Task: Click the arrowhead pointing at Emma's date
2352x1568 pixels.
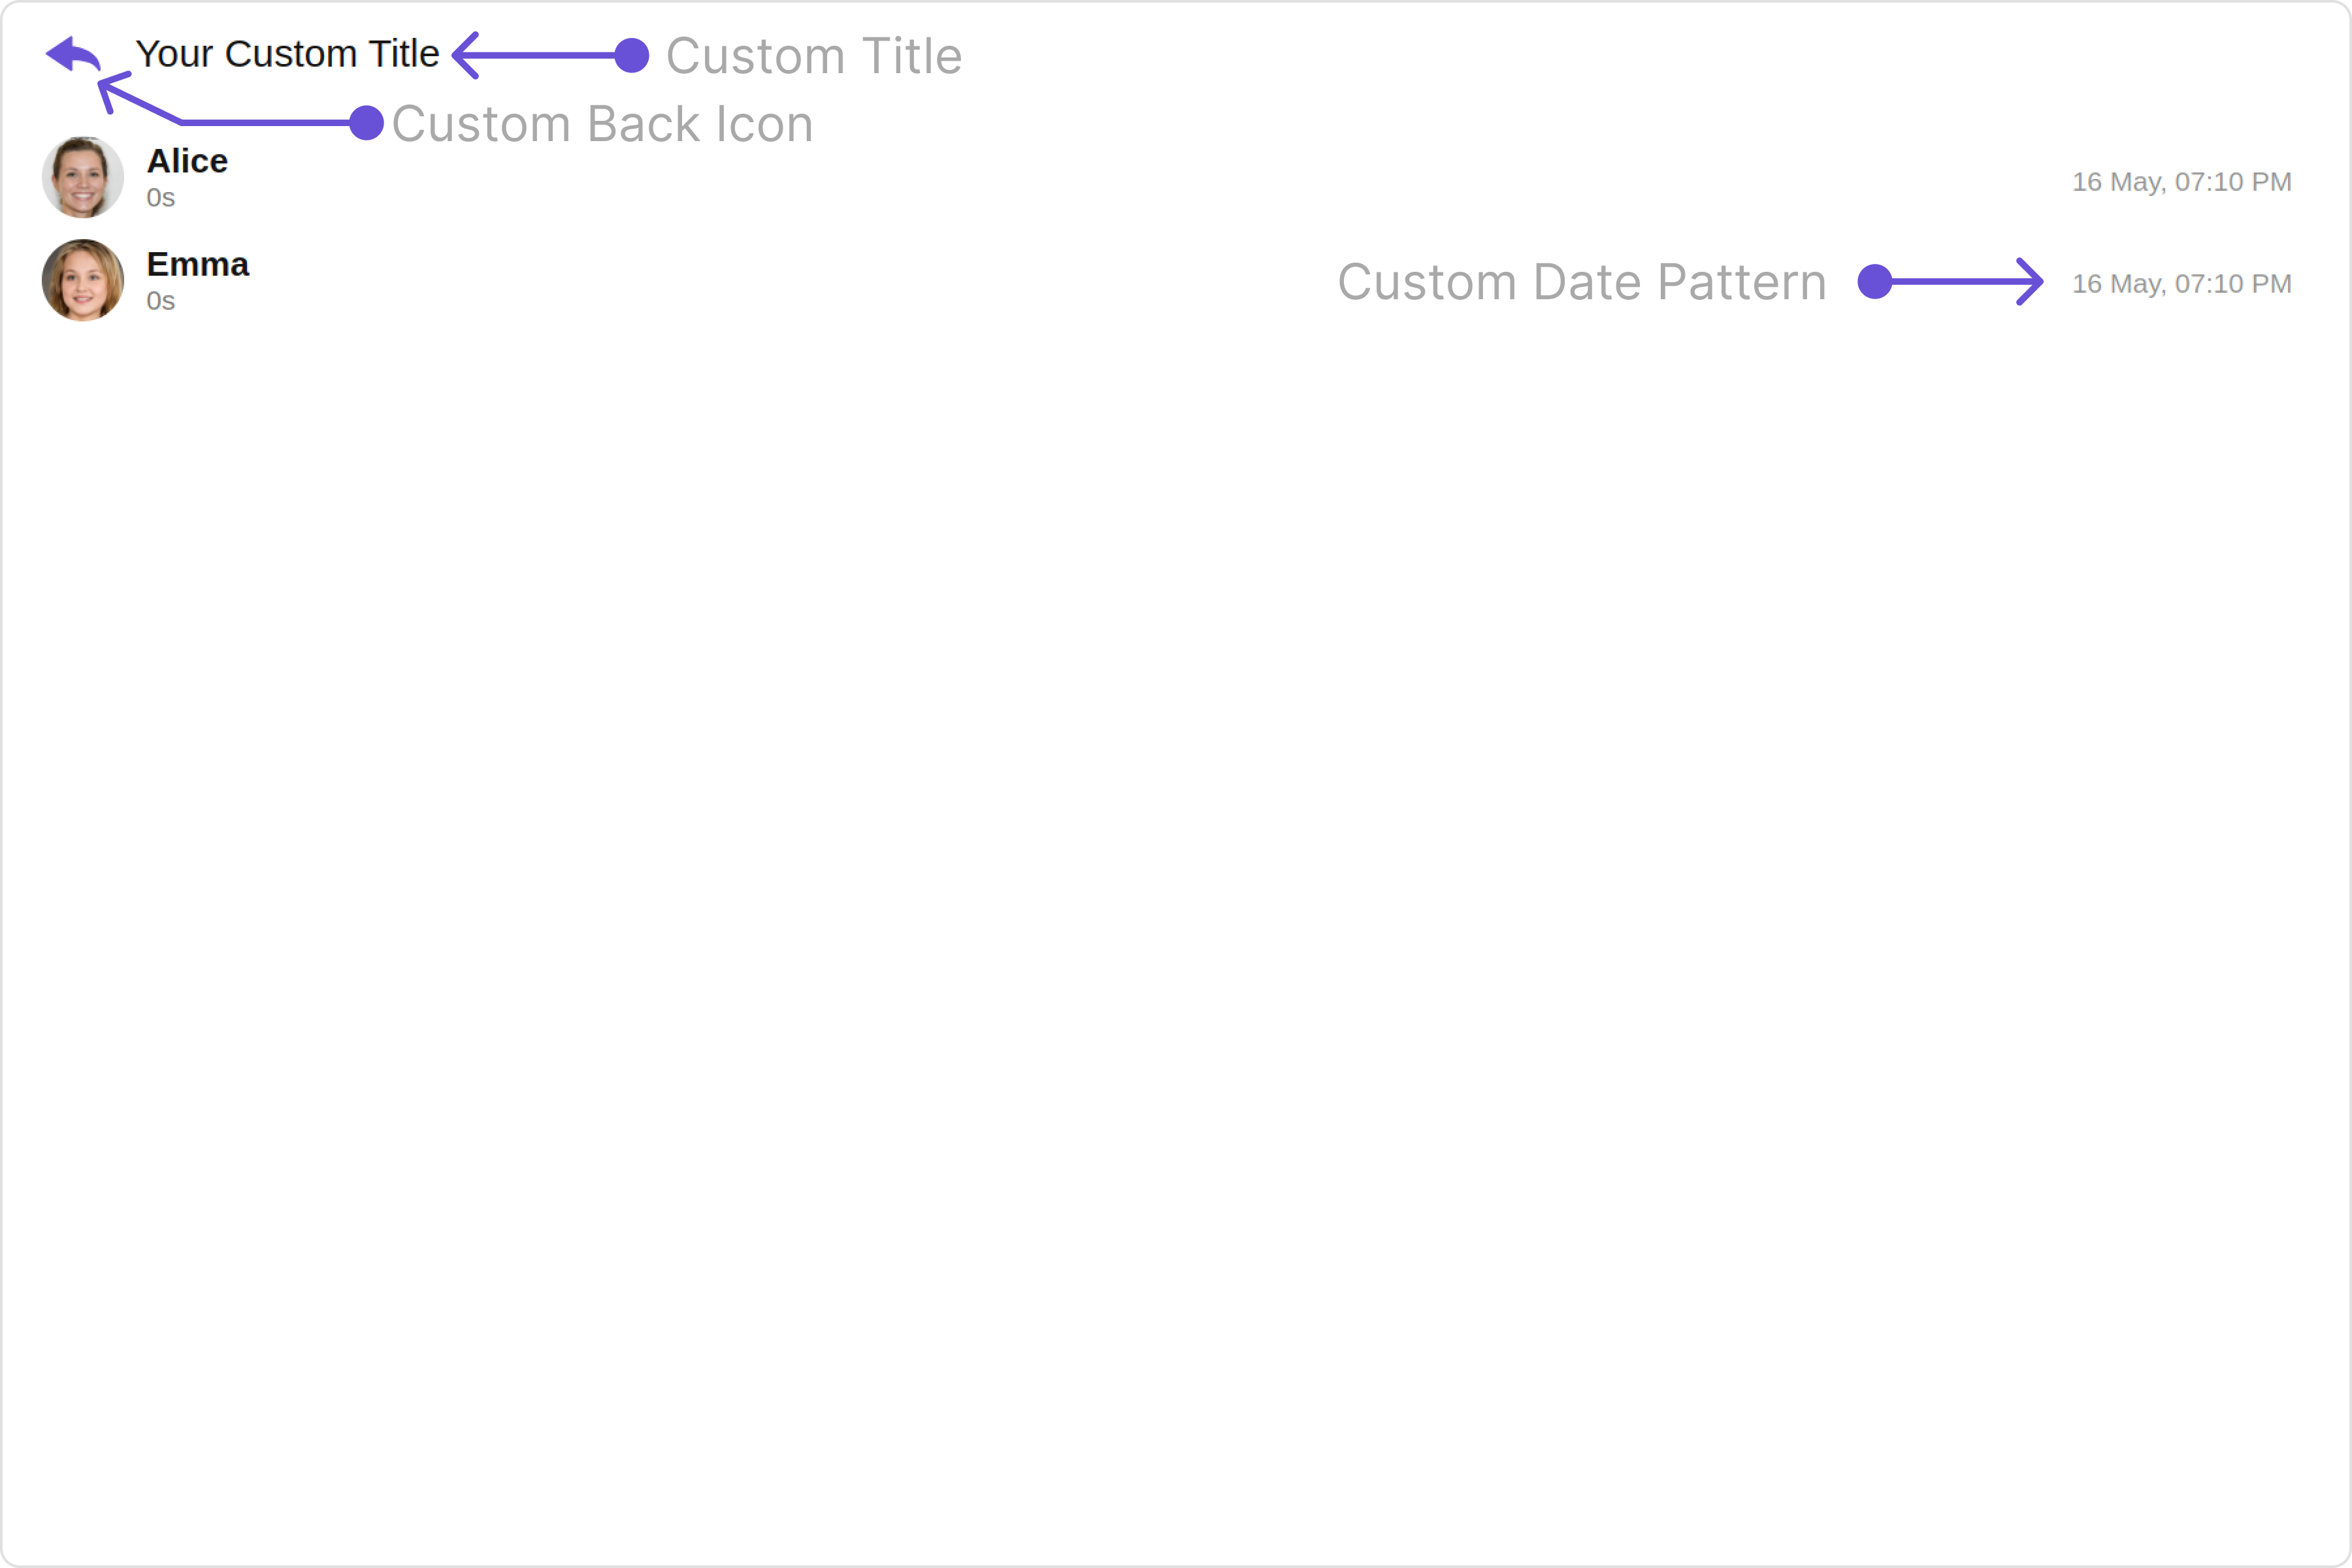Action: pos(2030,281)
